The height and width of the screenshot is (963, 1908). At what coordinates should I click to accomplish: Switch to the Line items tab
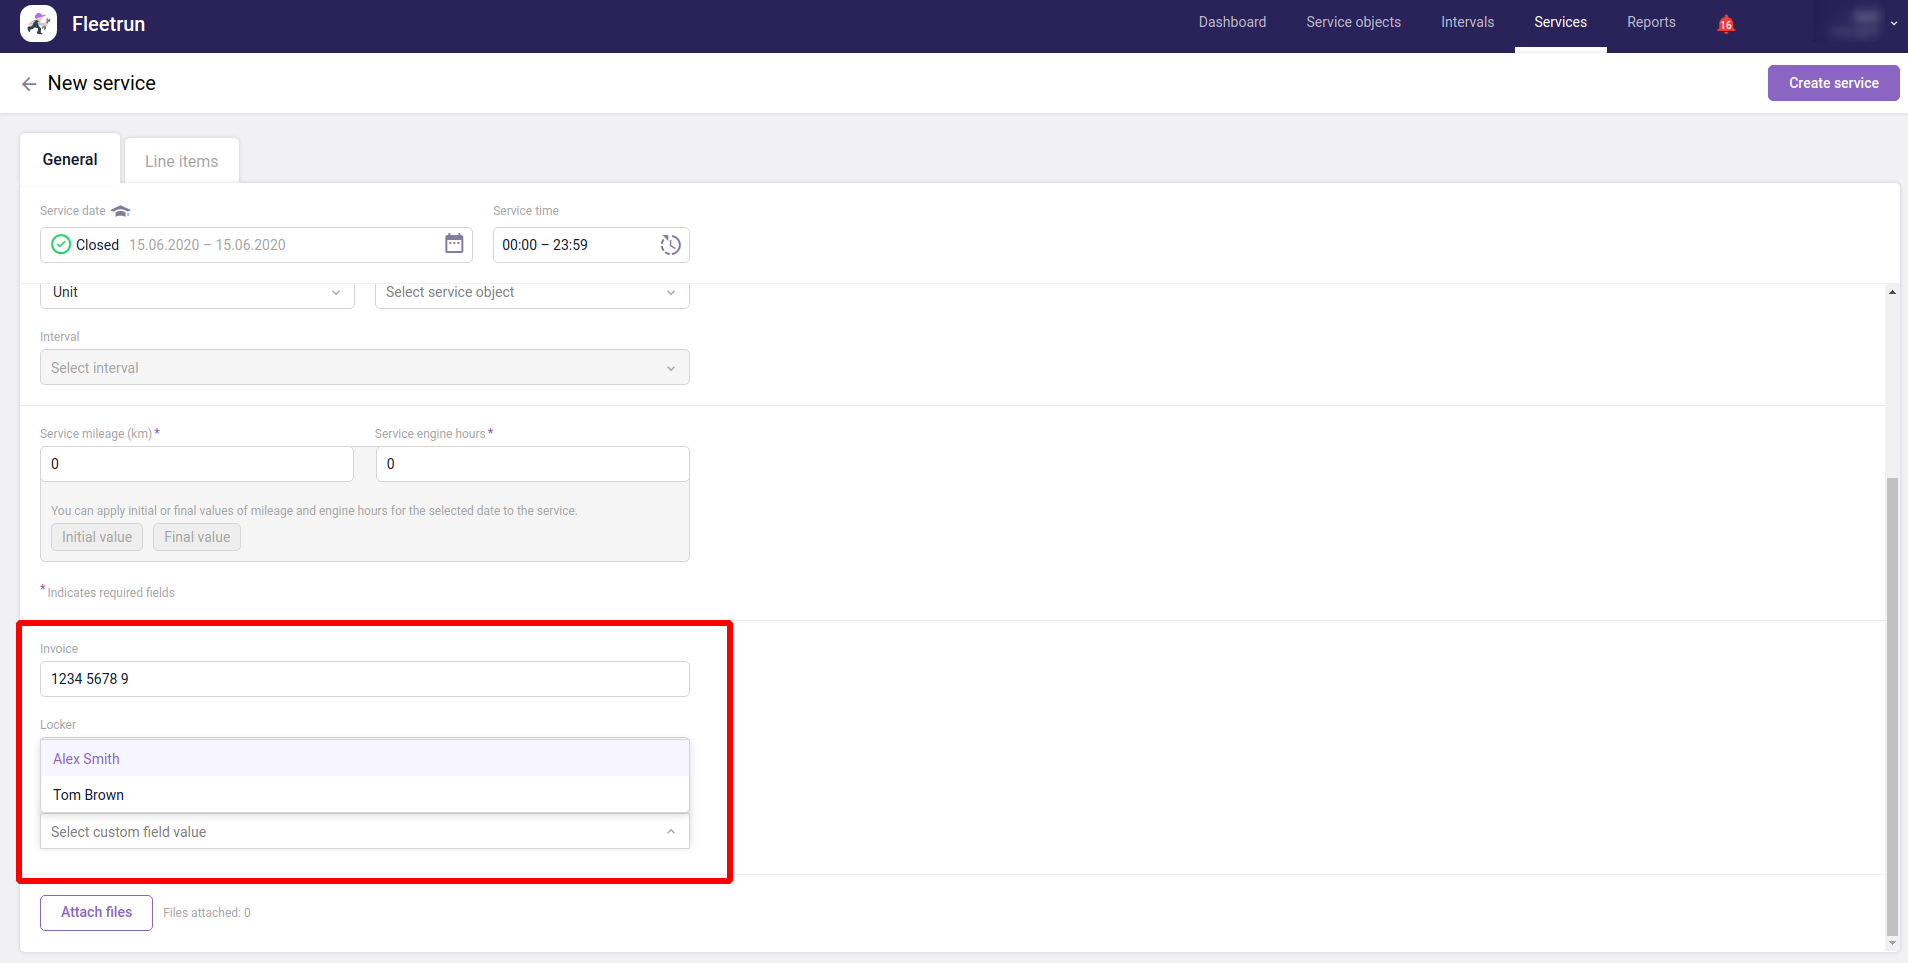coord(181,161)
